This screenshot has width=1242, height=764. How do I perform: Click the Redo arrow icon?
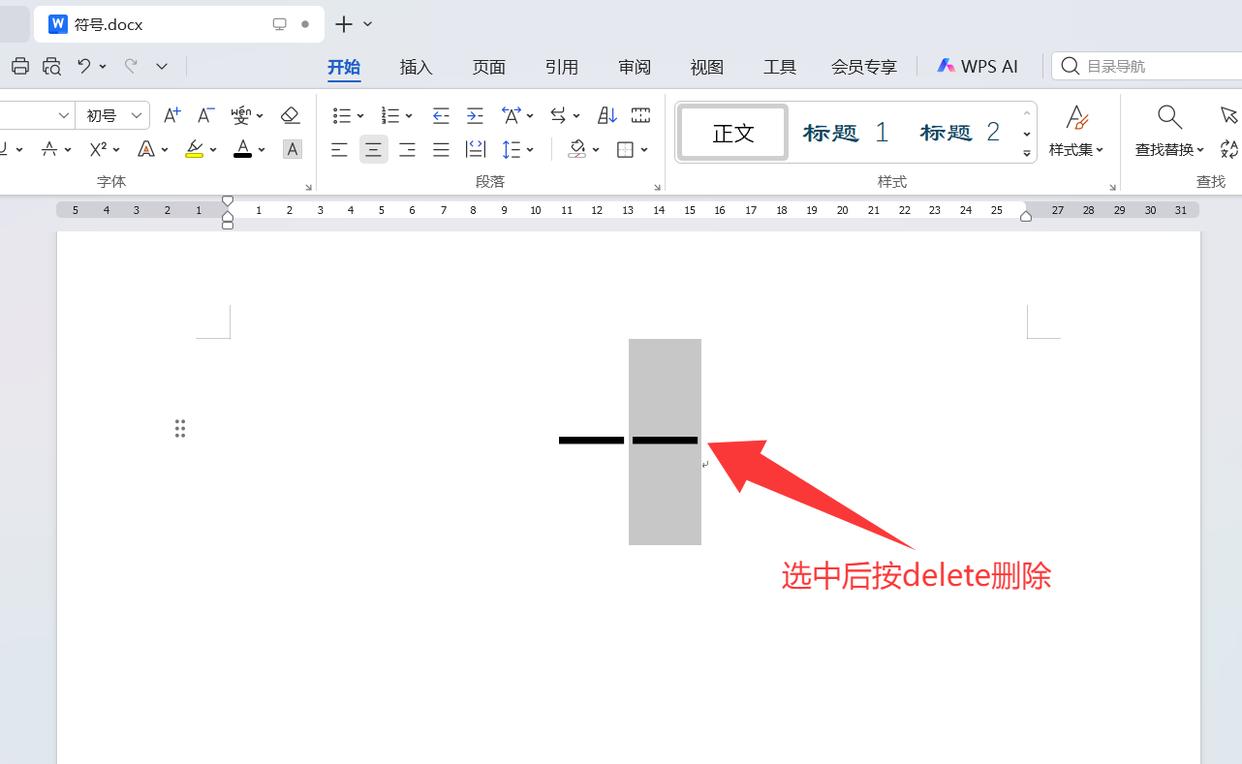click(130, 66)
